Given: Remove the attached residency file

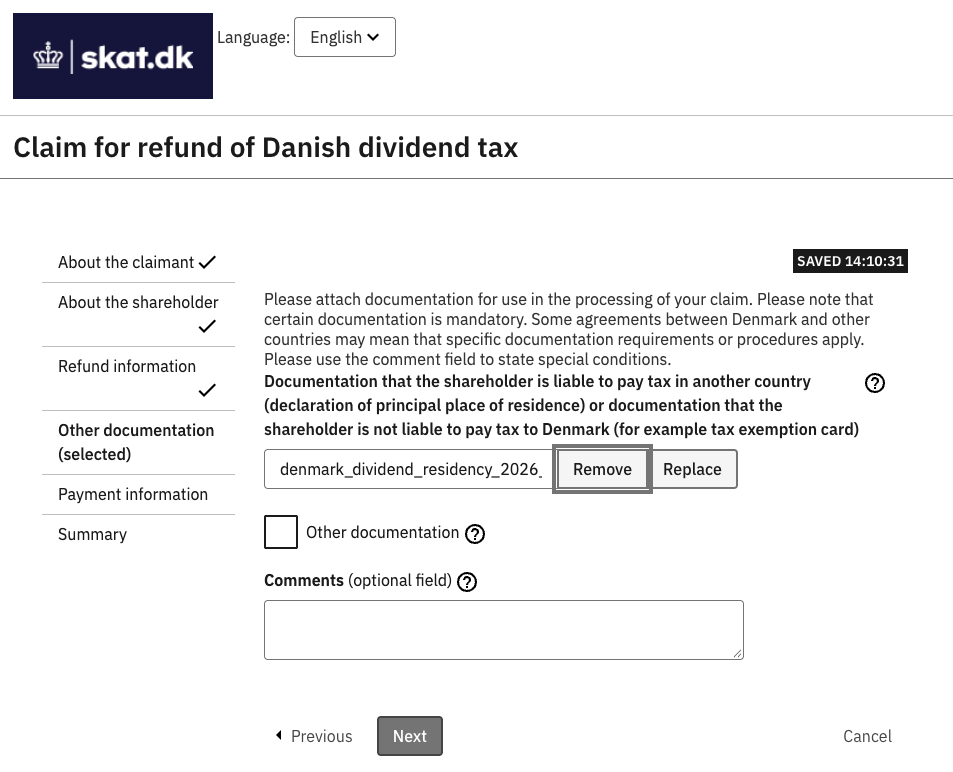Looking at the screenshot, I should click(x=602, y=469).
